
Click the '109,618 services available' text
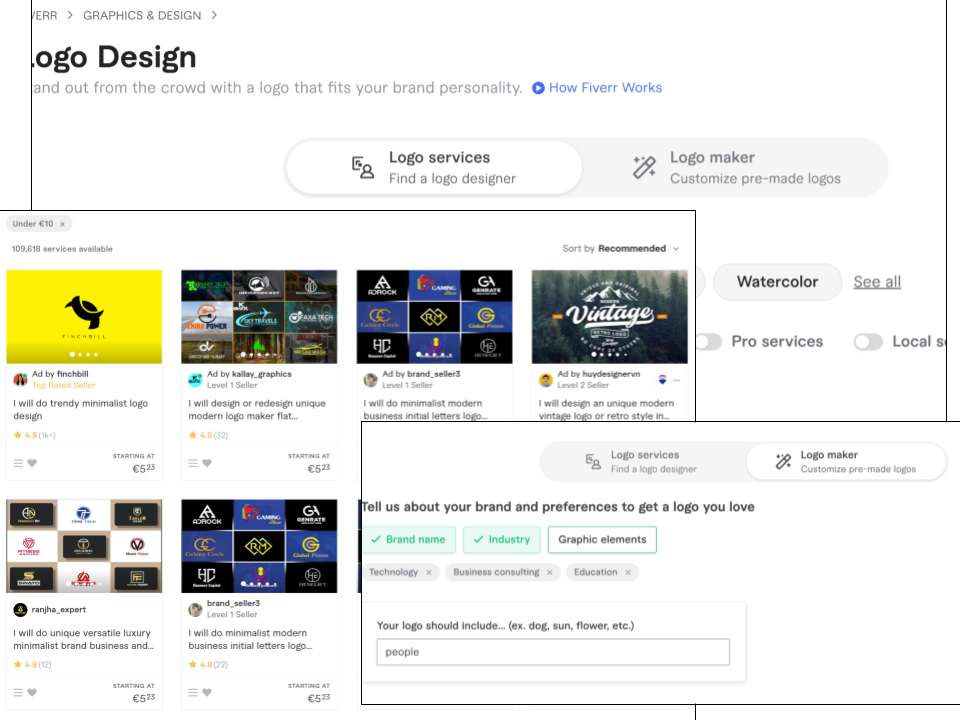pyautogui.click(x=62, y=249)
